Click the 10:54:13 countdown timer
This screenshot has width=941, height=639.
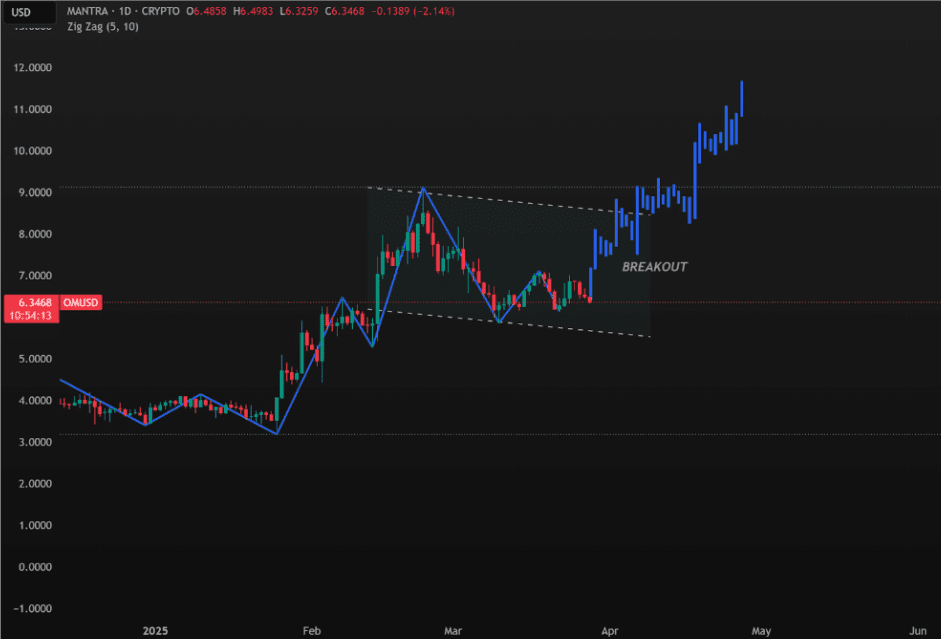pos(31,316)
